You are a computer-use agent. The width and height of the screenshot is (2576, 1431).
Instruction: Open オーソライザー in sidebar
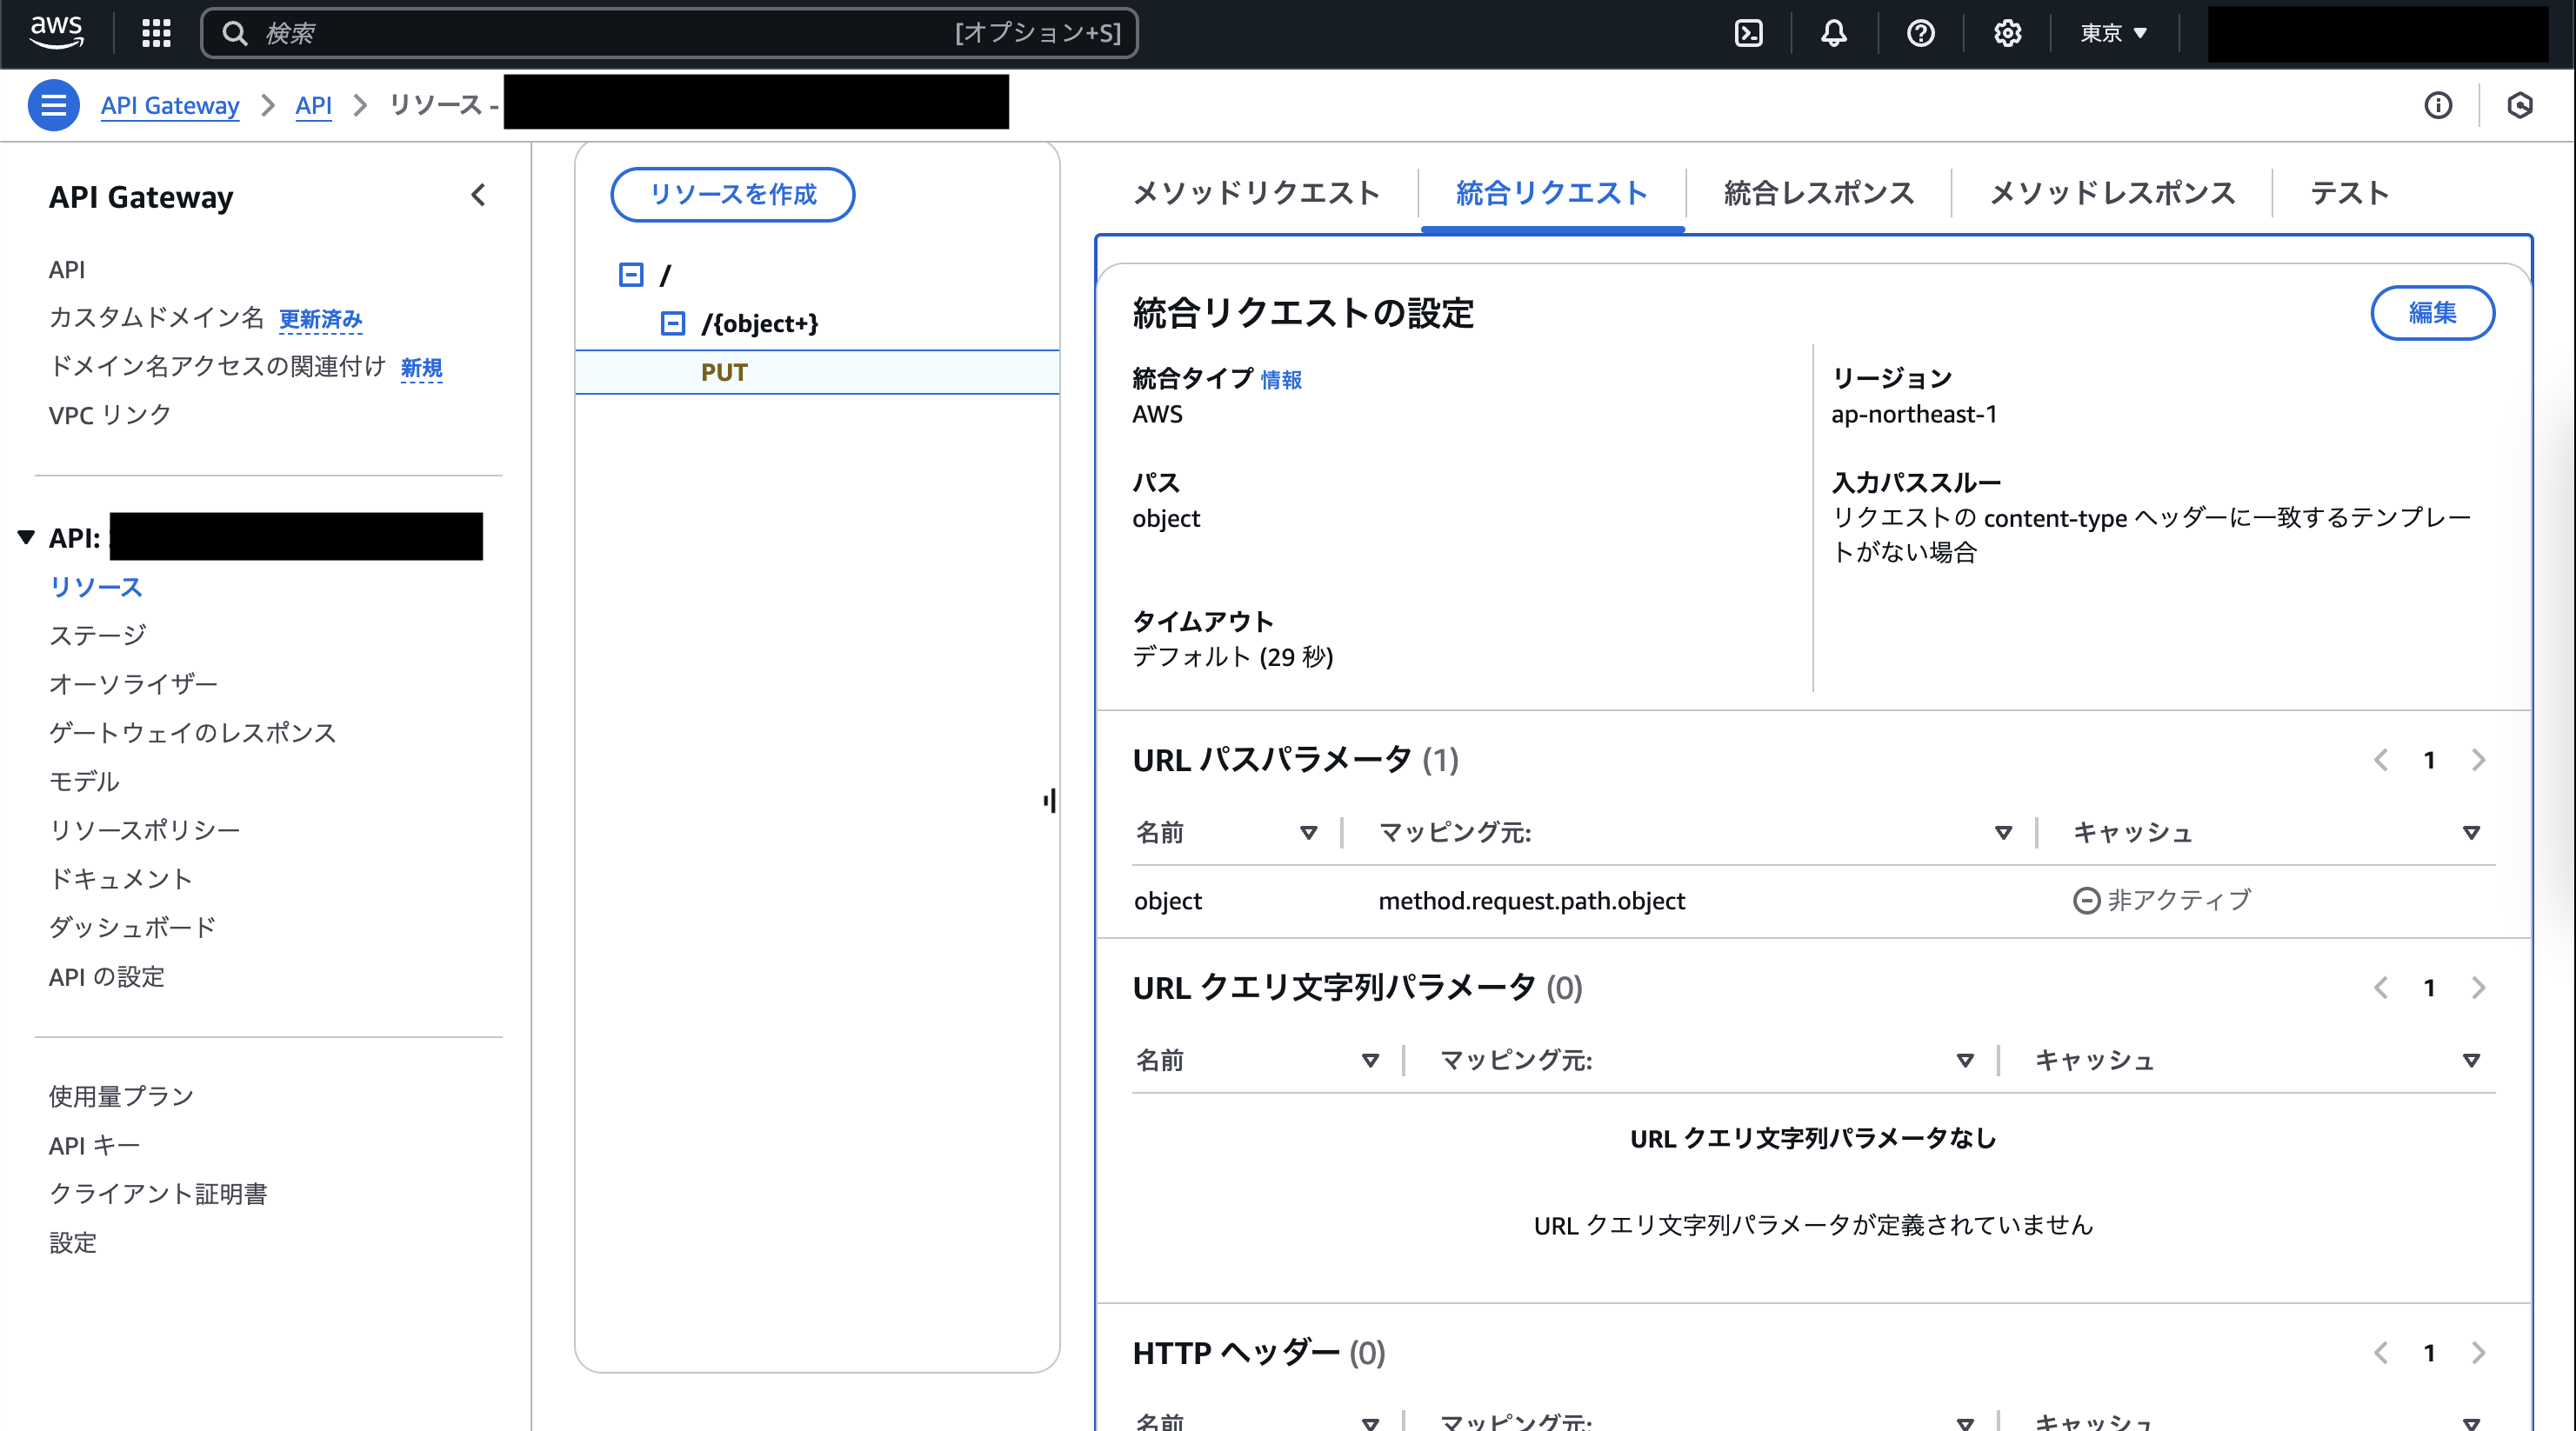click(x=133, y=684)
